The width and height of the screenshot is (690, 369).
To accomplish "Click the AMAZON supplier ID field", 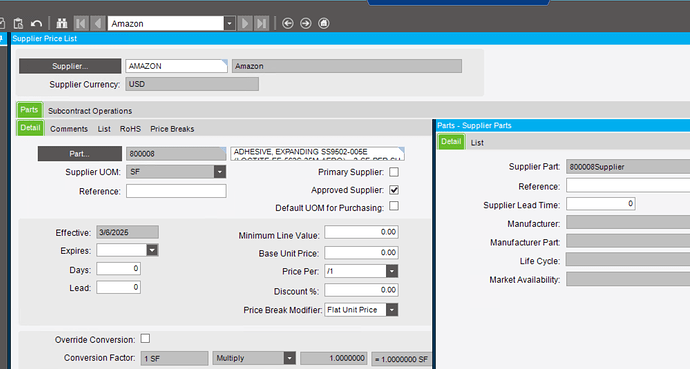I will 176,66.
